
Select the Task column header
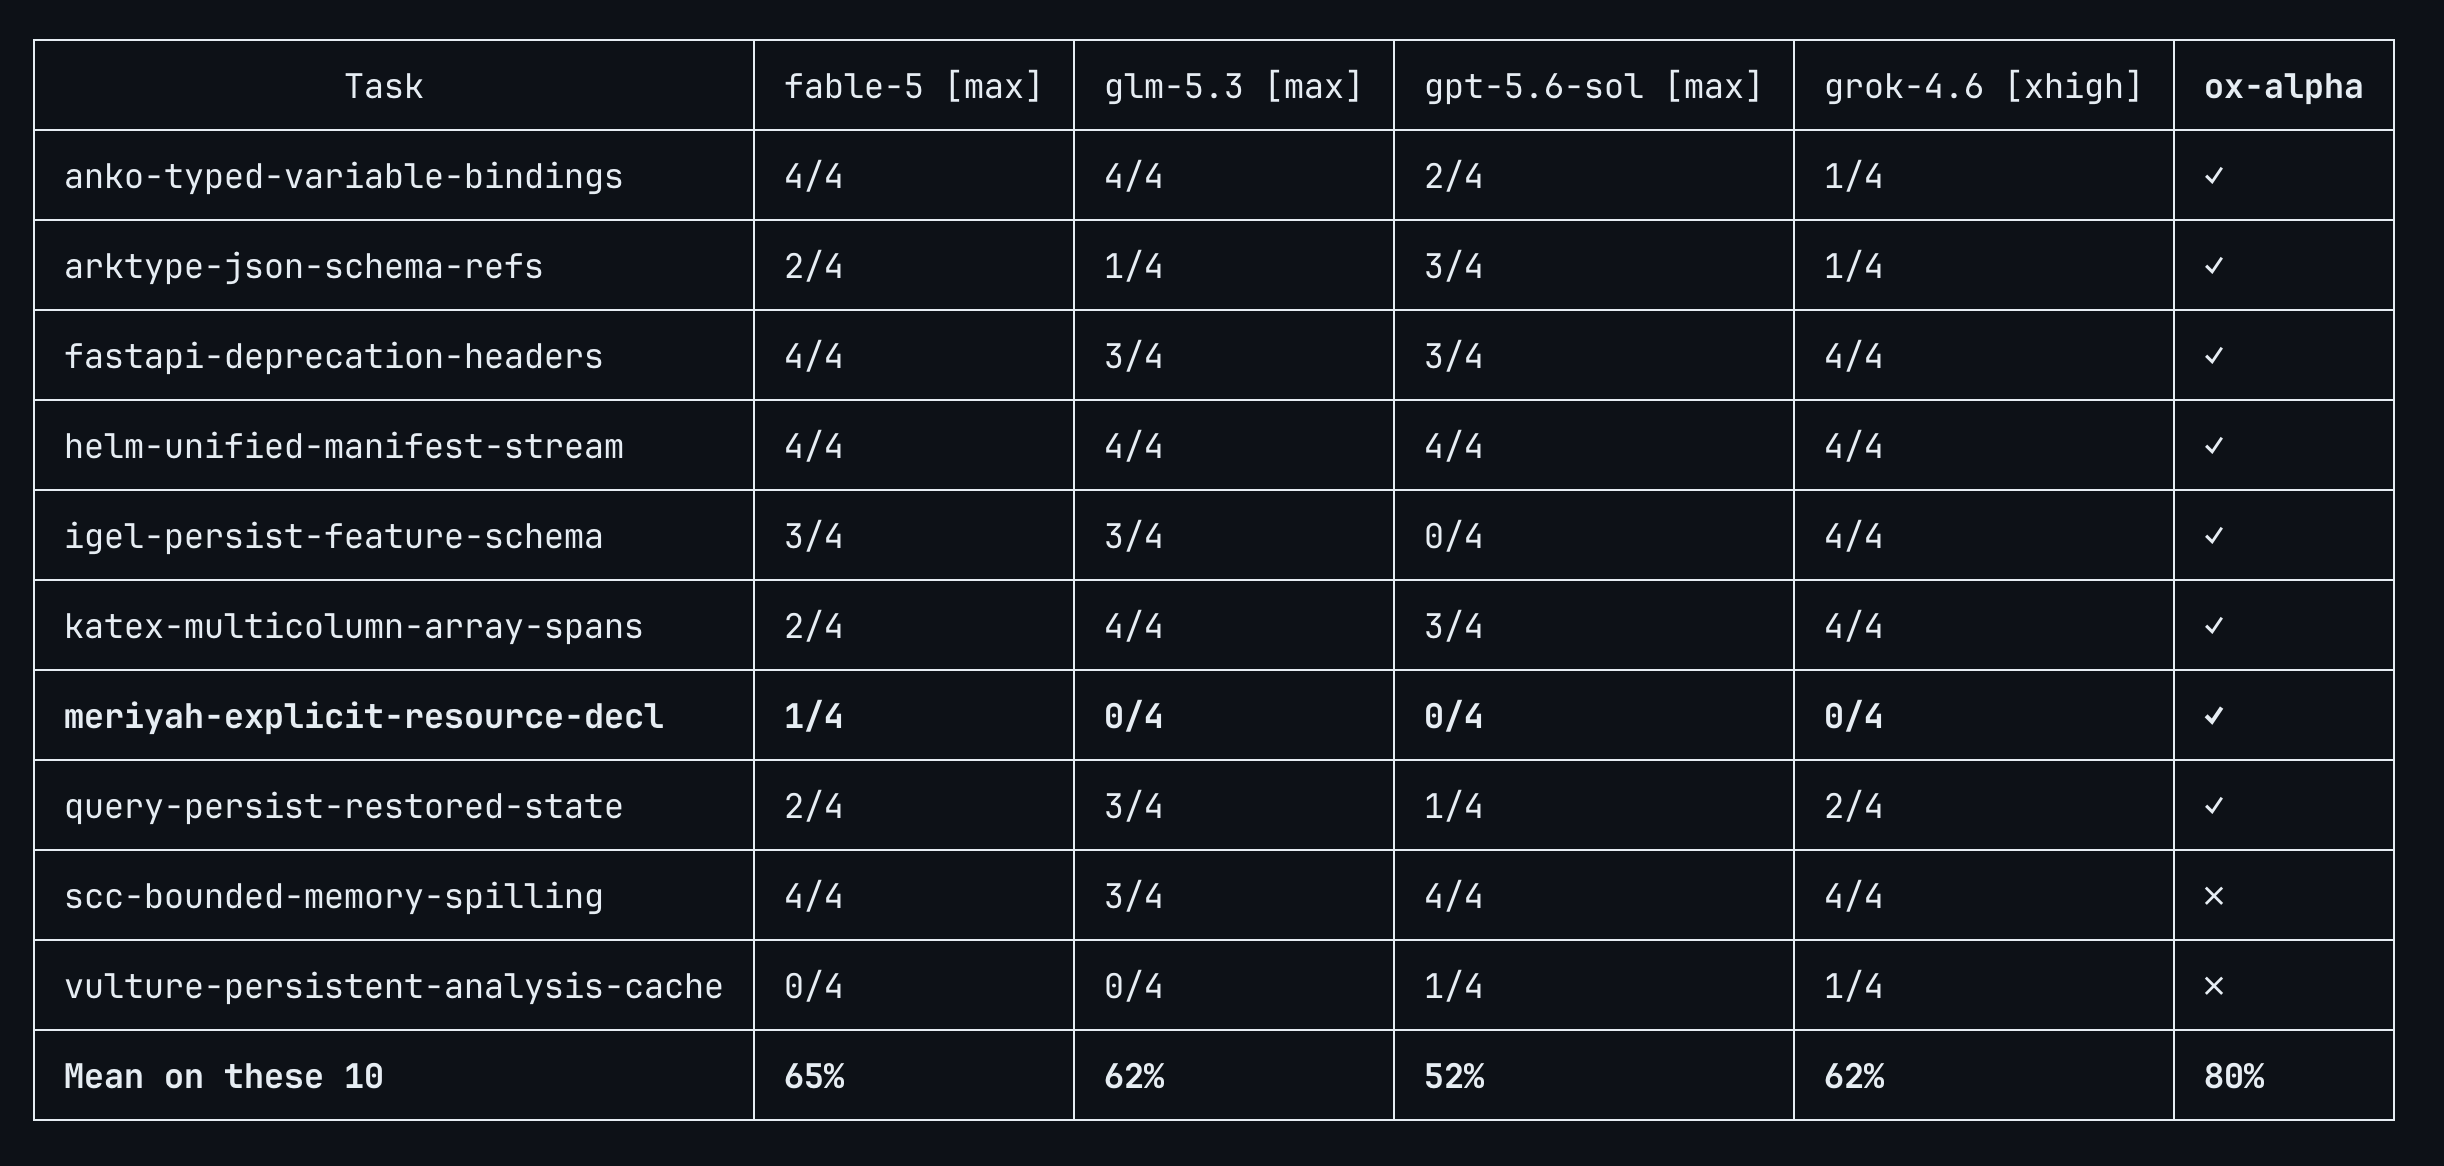384,87
